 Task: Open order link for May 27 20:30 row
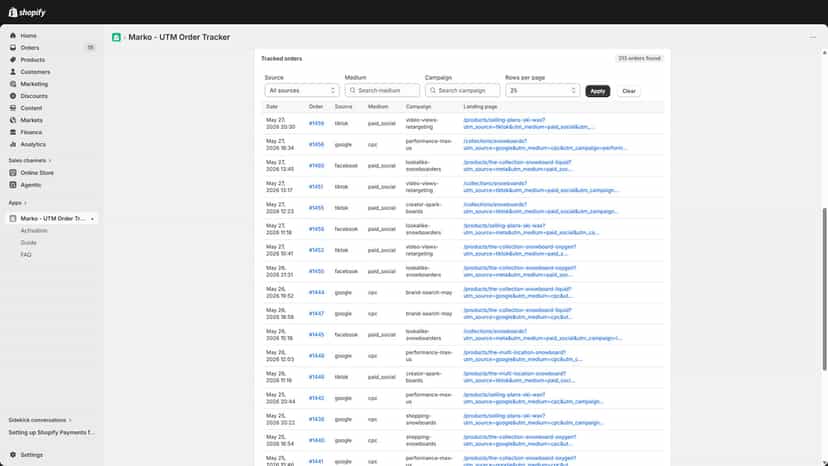(x=316, y=124)
